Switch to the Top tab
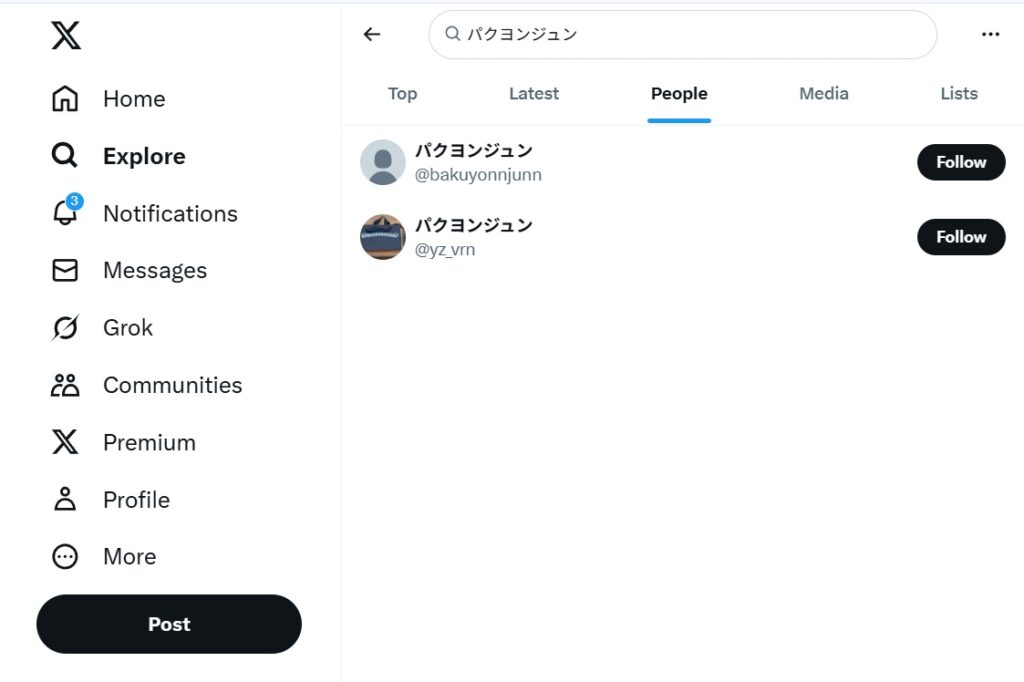This screenshot has height=682, width=1024. (402, 93)
